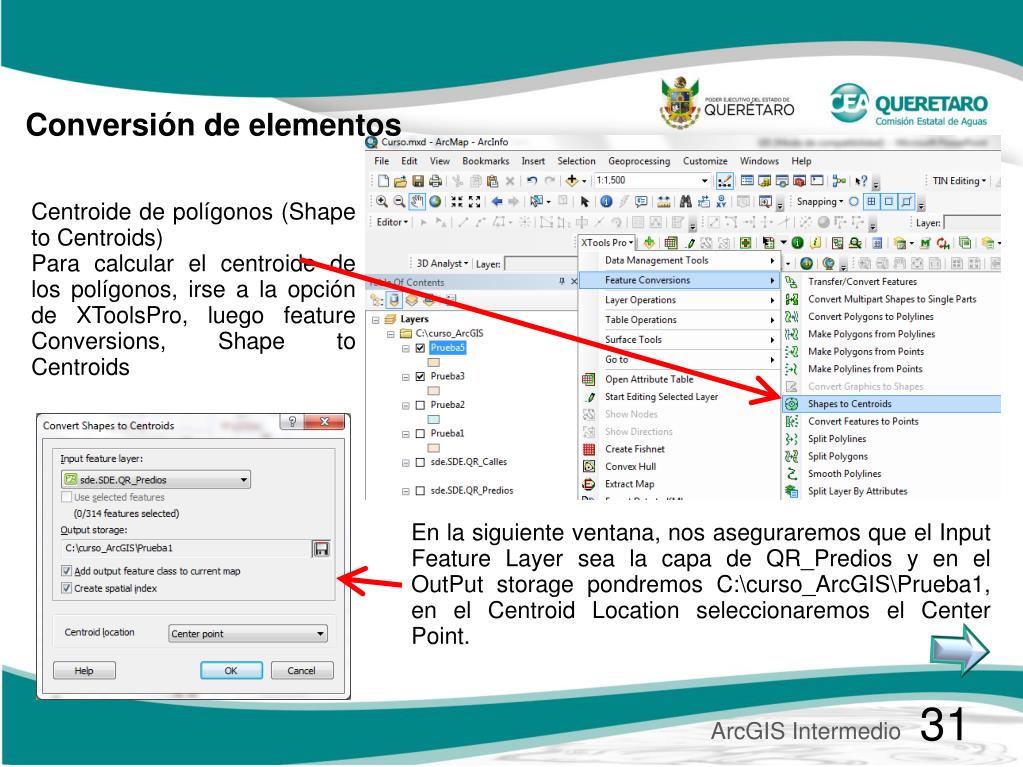
Task: Click the Save floppy disk toolbar icon
Action: (x=418, y=181)
